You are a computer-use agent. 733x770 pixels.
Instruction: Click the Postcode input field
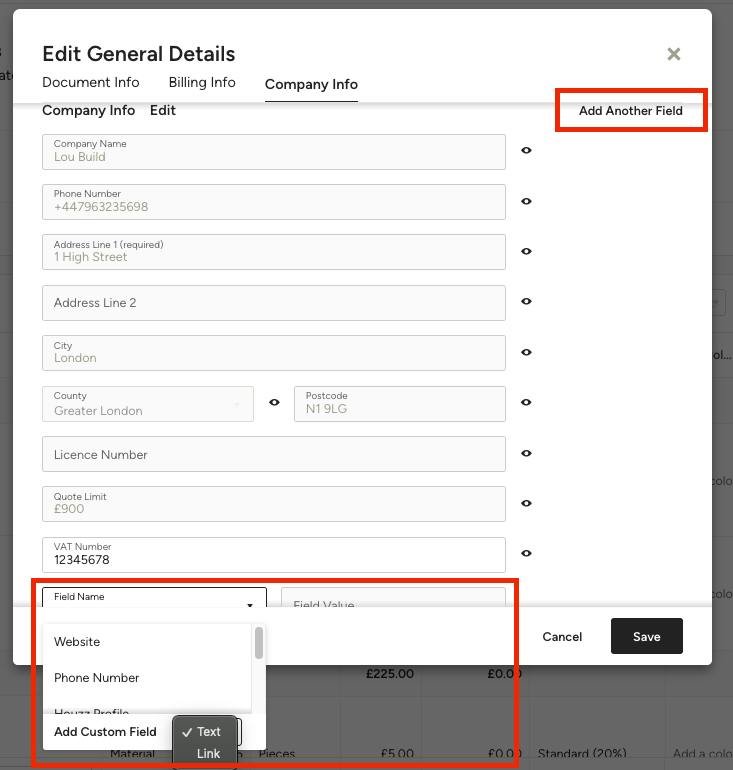400,404
